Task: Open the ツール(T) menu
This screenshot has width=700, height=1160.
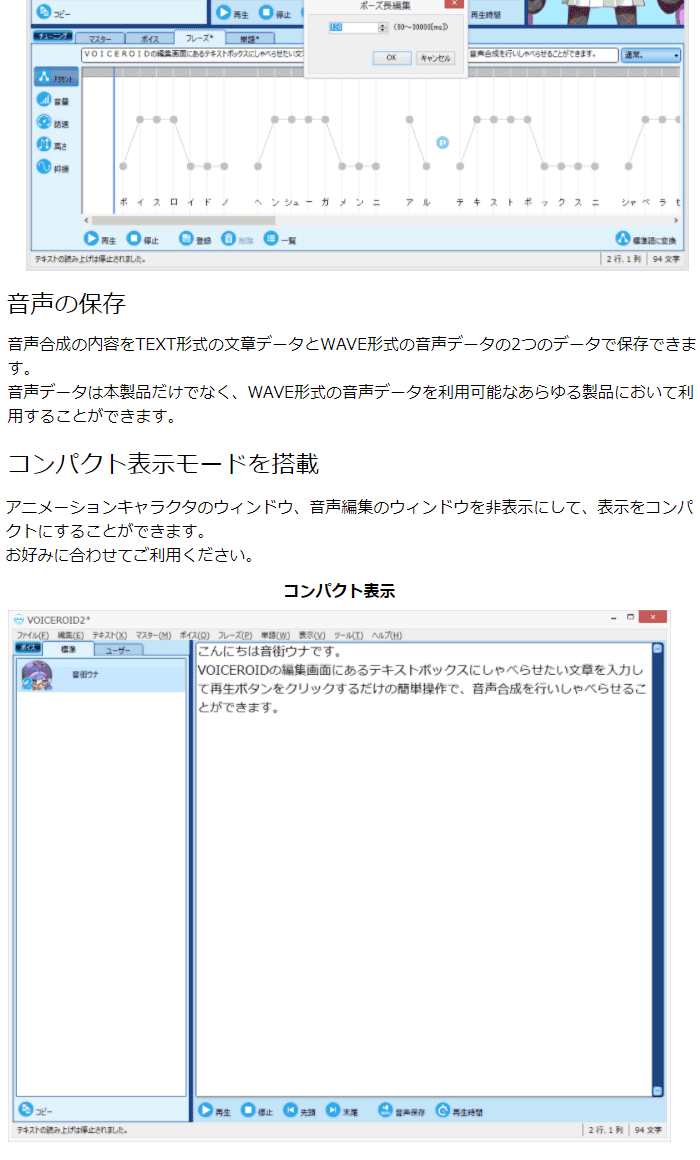Action: click(349, 635)
